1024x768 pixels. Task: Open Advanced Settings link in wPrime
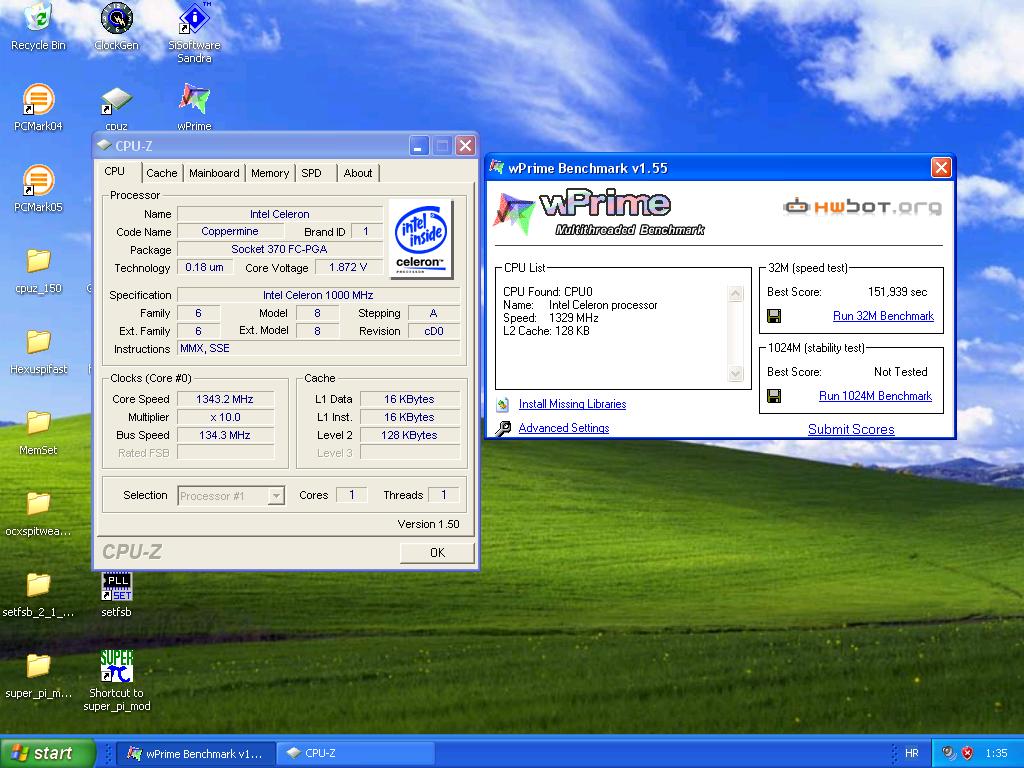pos(564,428)
